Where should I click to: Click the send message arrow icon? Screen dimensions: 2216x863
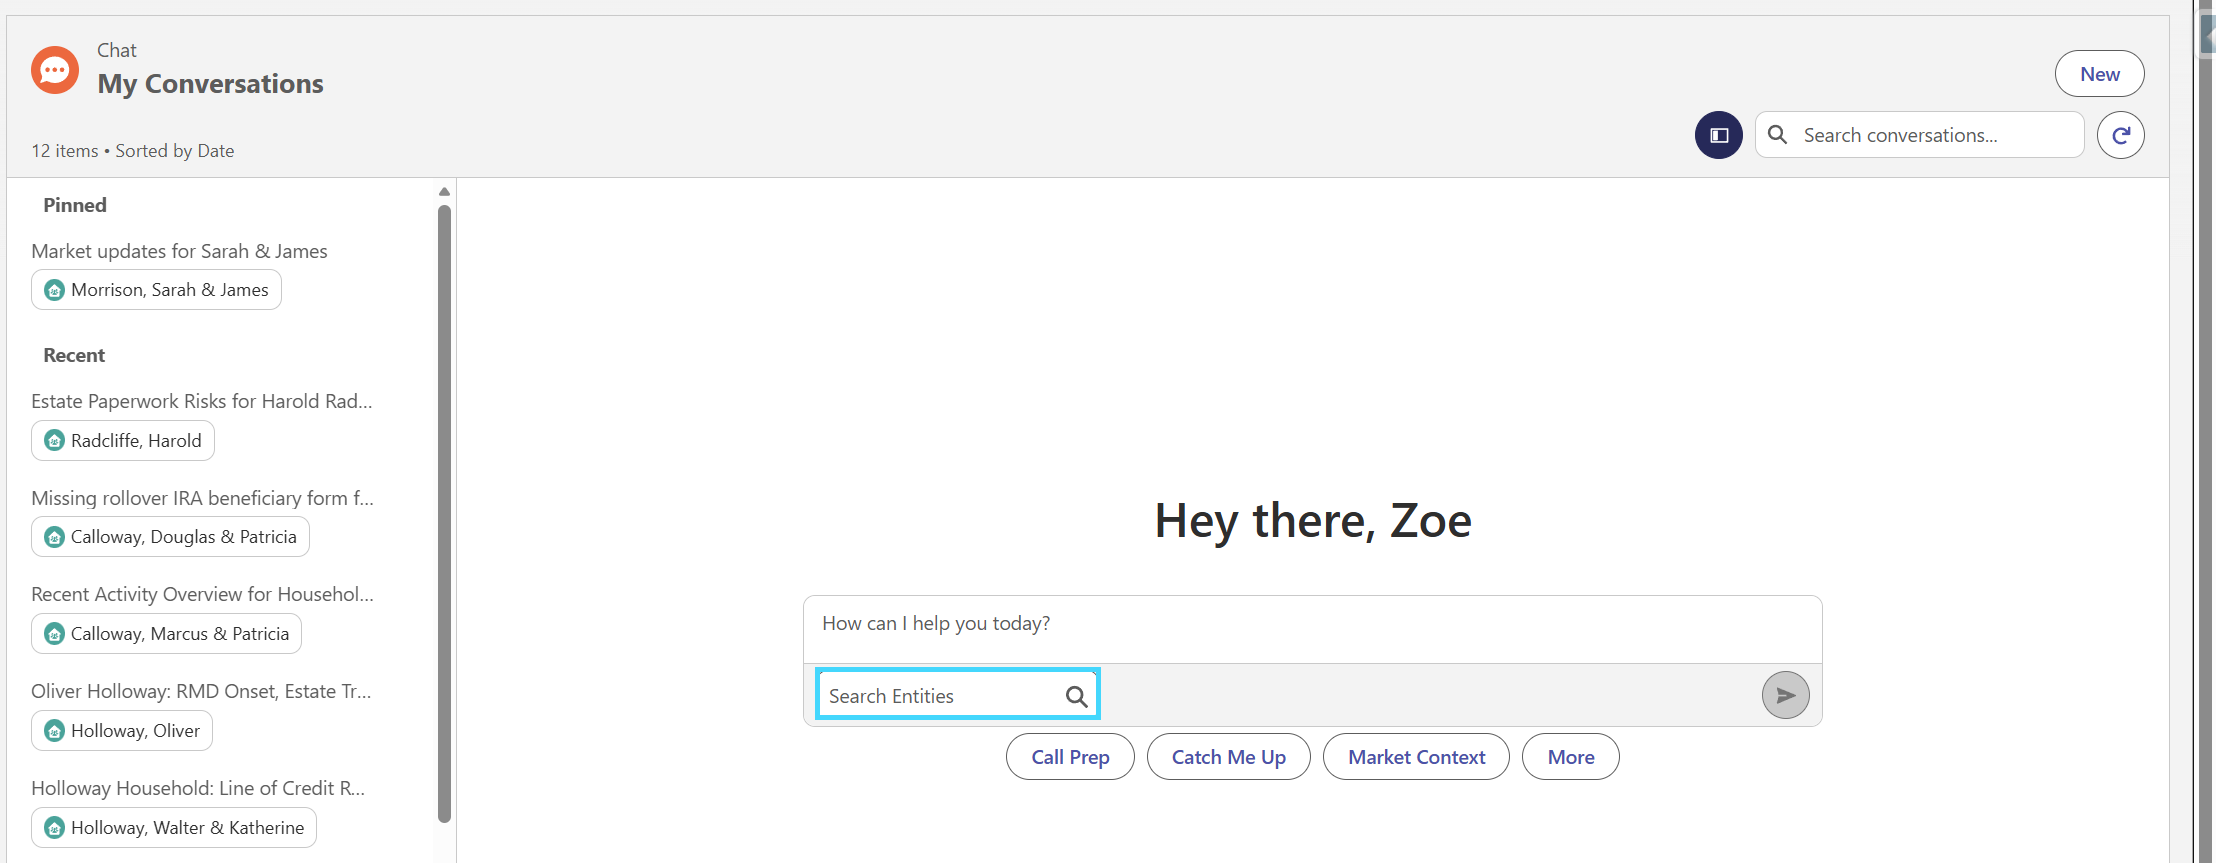[x=1786, y=695]
